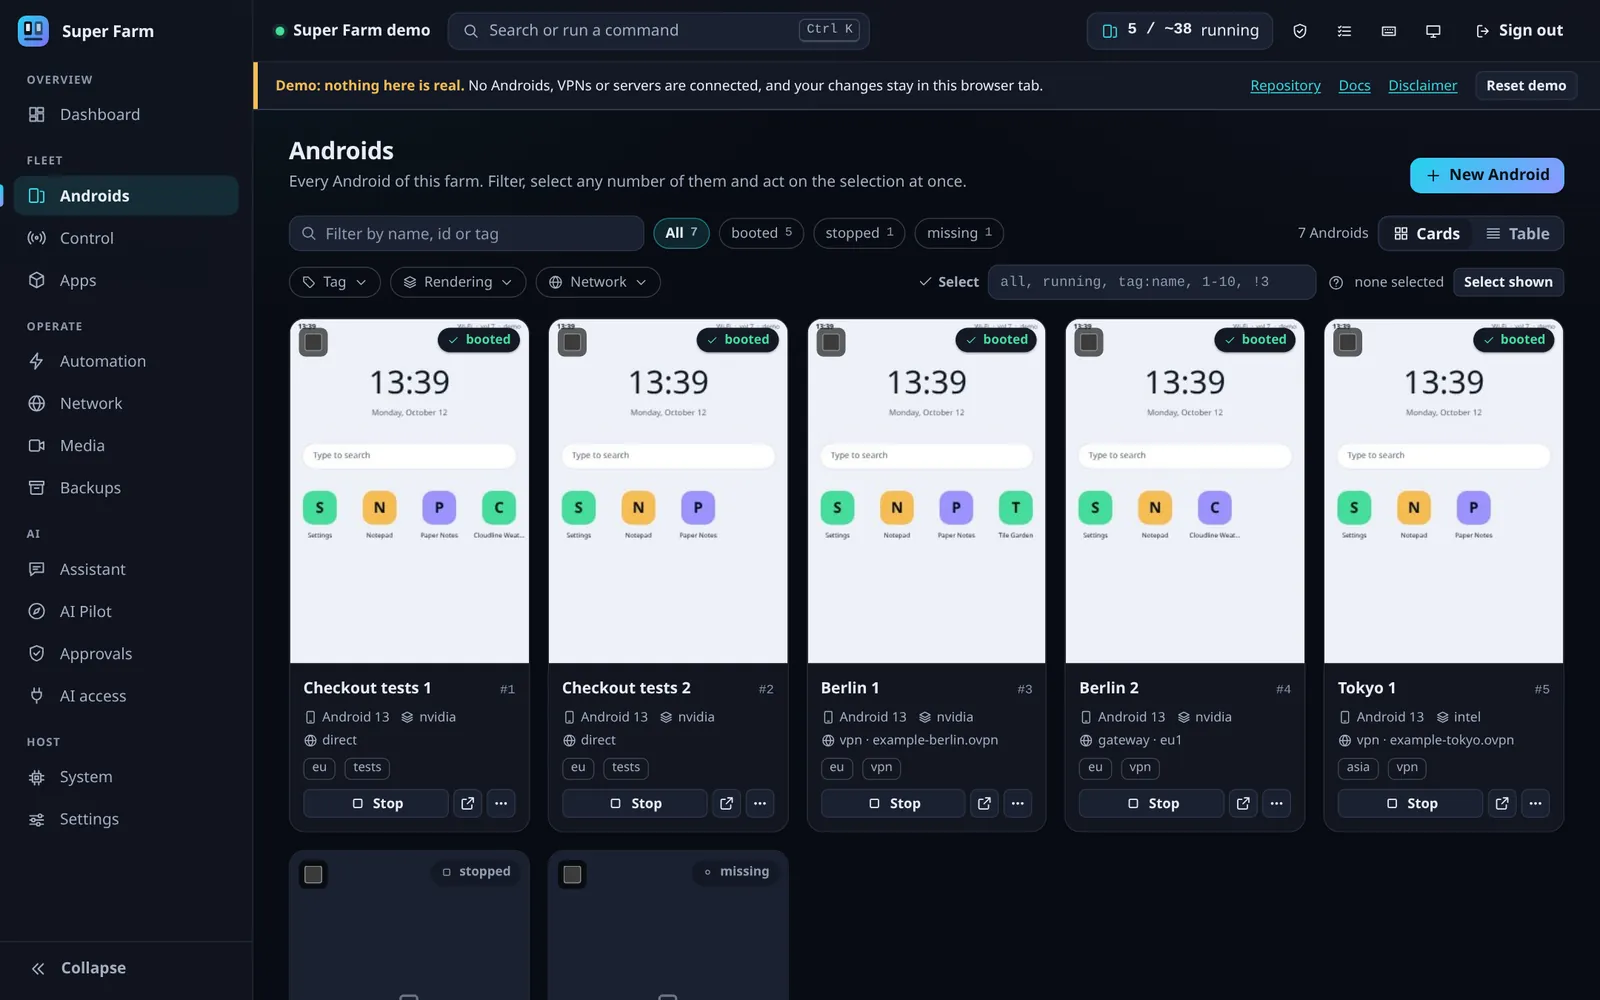Click the asia tag on Tokyo 1
This screenshot has width=1600, height=1000.
(1358, 768)
